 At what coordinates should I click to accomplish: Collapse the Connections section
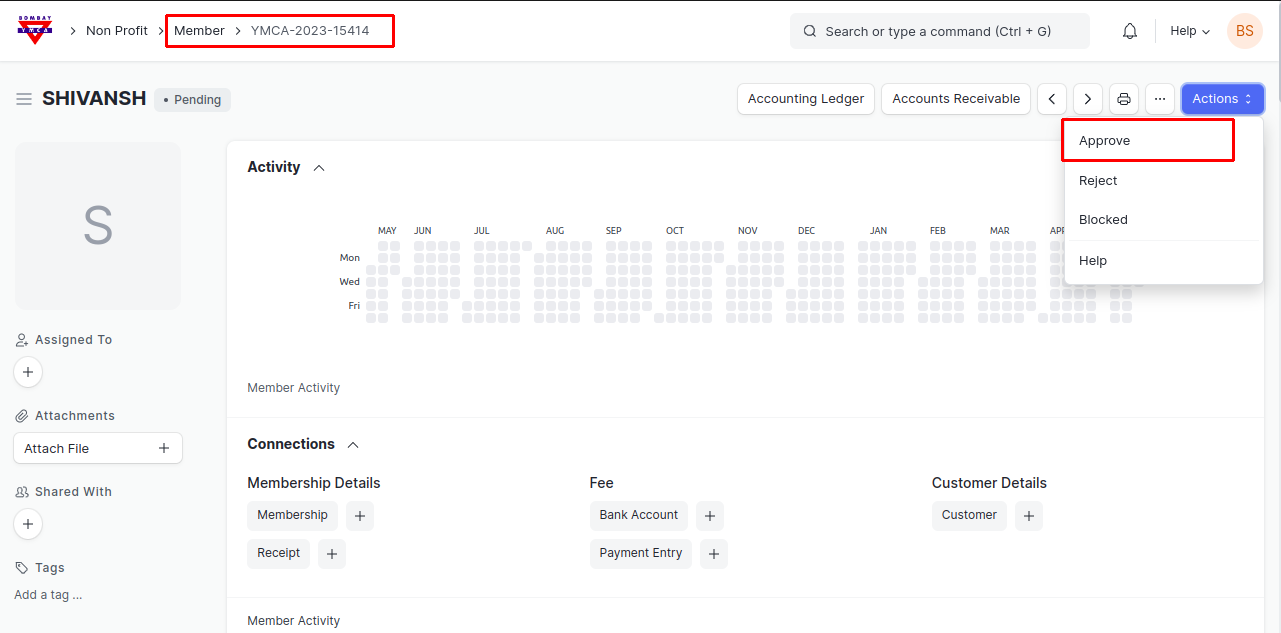(352, 445)
